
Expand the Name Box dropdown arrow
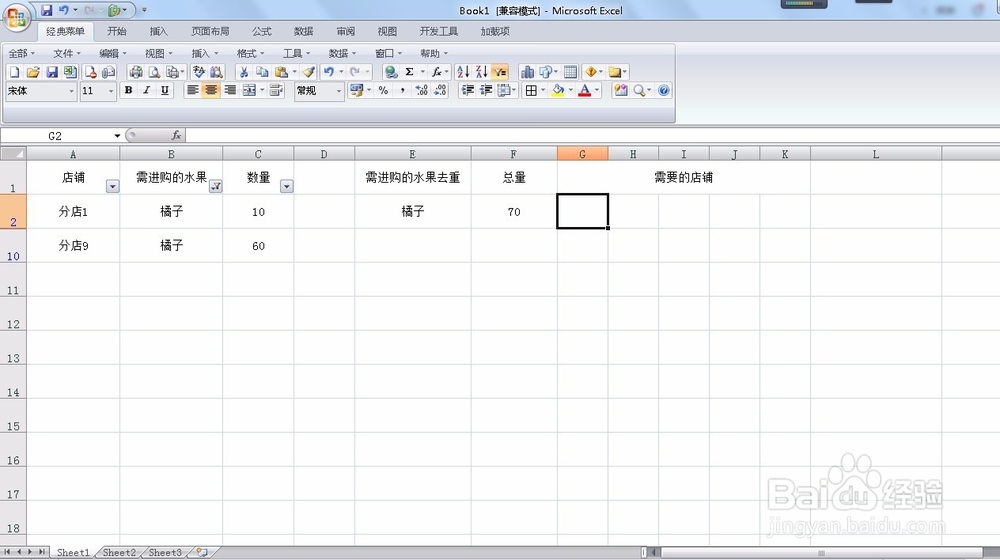[117, 136]
